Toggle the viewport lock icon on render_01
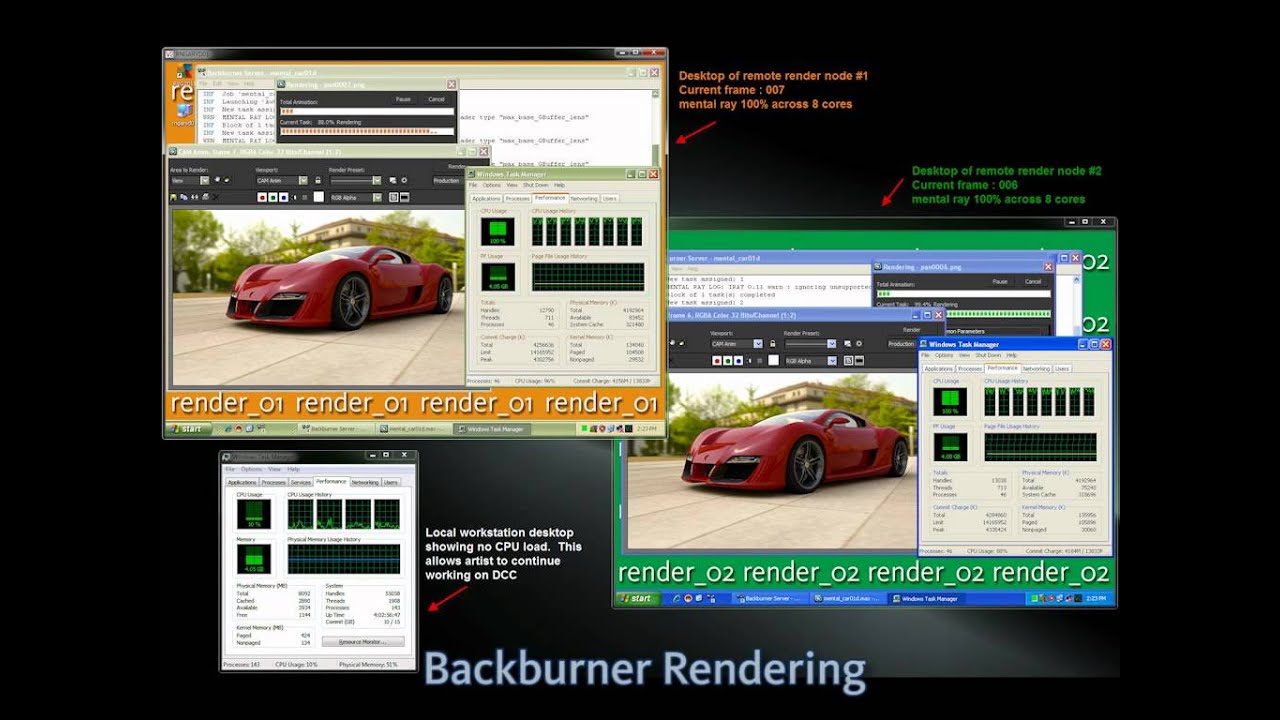Viewport: 1280px width, 720px height. tap(318, 181)
